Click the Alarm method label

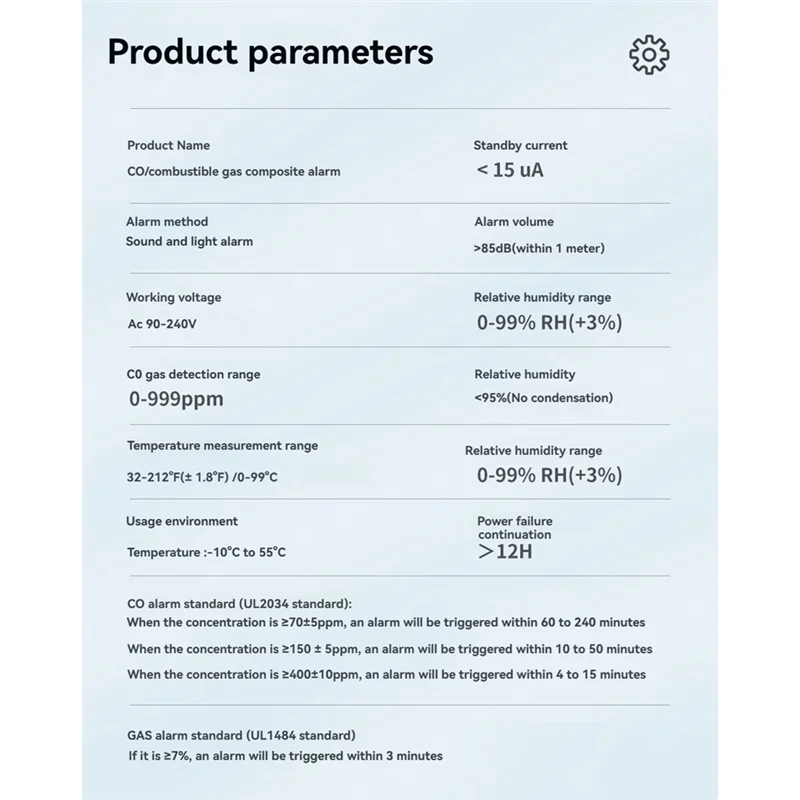(x=167, y=222)
